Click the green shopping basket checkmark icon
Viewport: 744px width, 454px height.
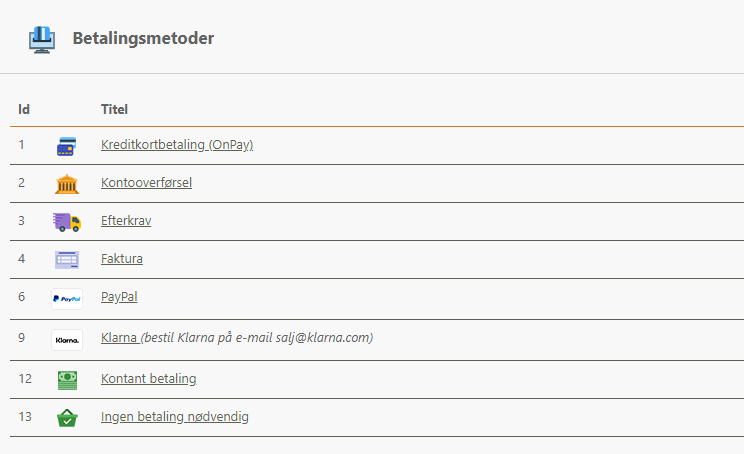[67, 418]
